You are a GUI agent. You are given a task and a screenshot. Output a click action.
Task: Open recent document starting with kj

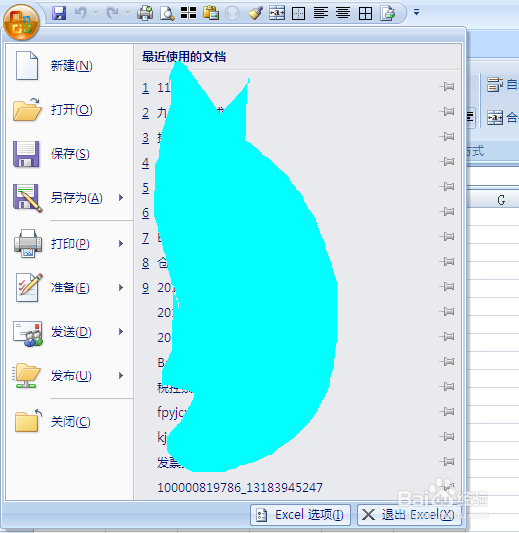(162, 437)
